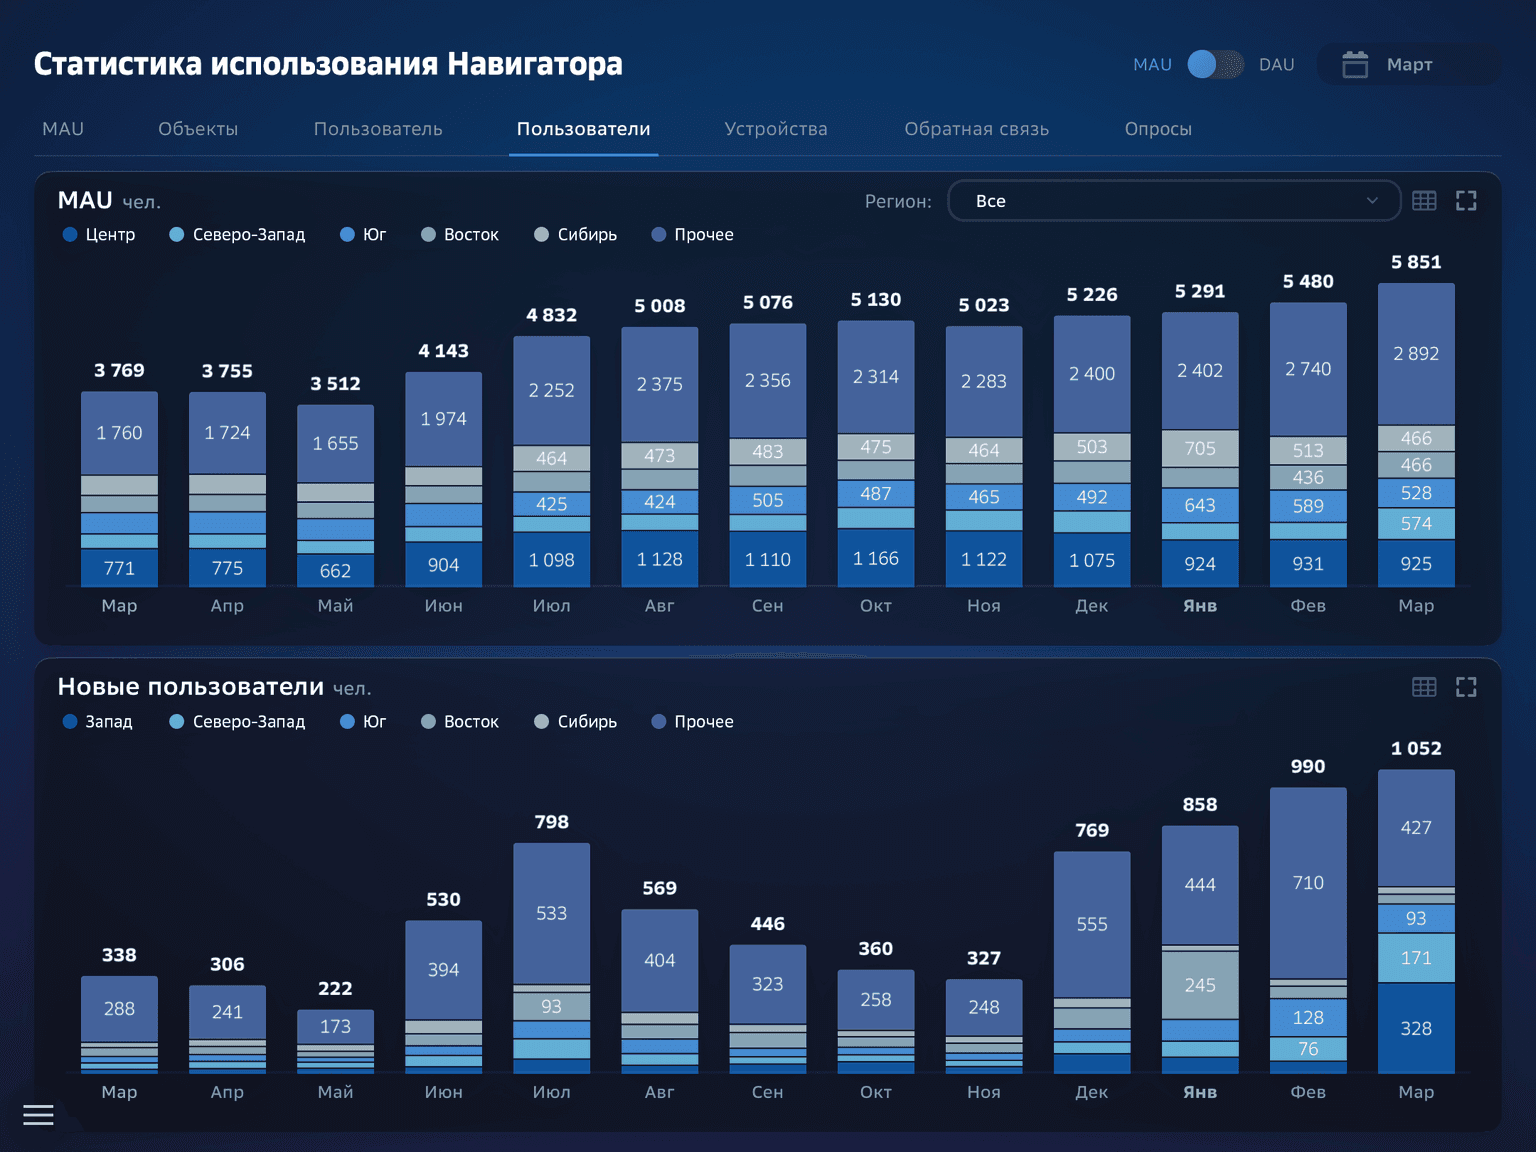Toggle the MAU/DAU switch

[x=1215, y=64]
